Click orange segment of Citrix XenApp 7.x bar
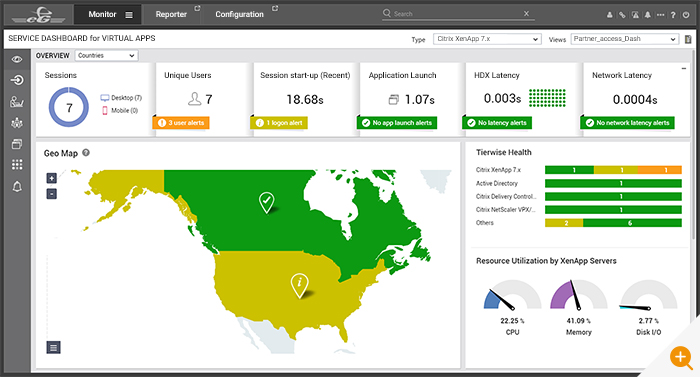 pos(660,170)
